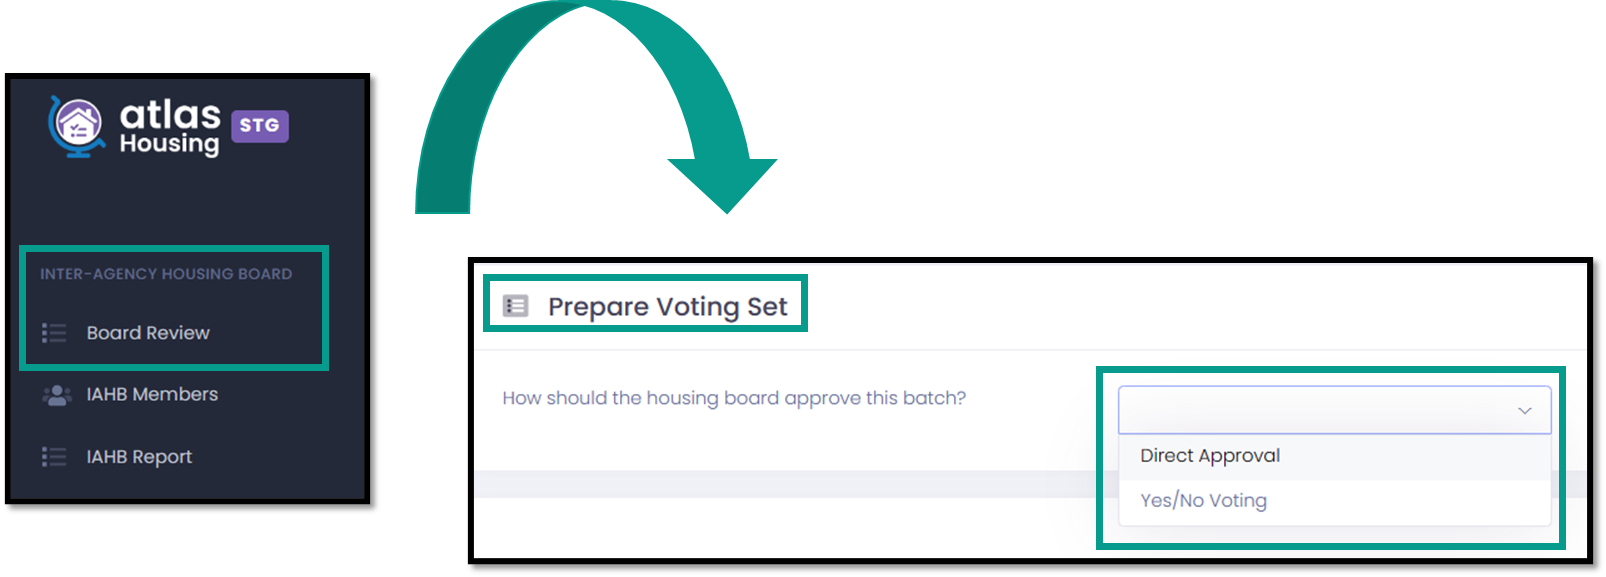Viewport: 1606px width, 577px height.
Task: Click the form icon beside Prepare Voting Set
Action: tap(515, 306)
